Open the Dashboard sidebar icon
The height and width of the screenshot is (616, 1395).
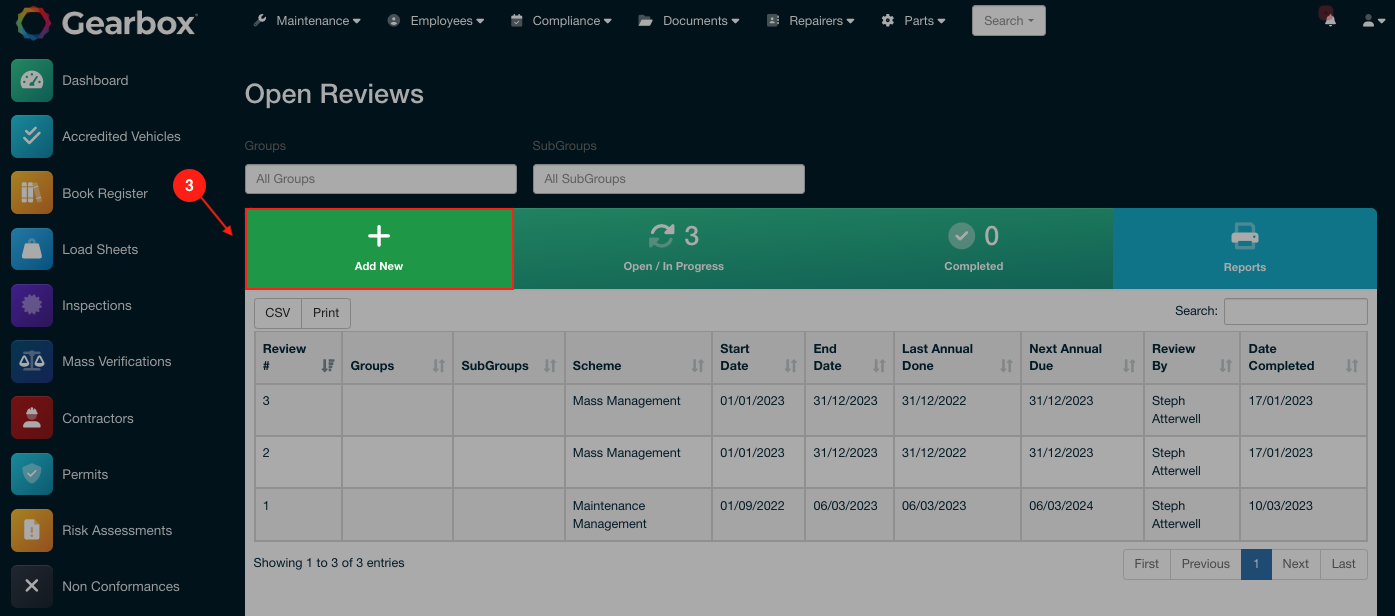coord(32,81)
